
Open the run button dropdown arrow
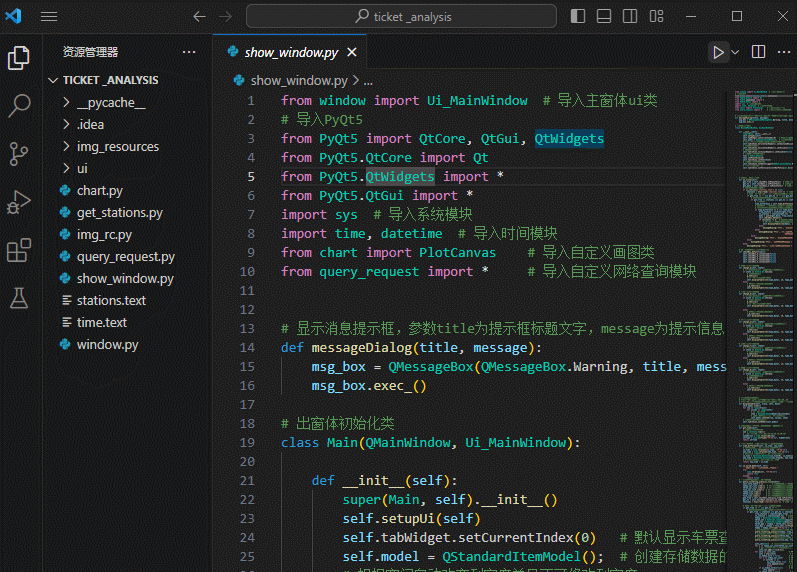735,52
